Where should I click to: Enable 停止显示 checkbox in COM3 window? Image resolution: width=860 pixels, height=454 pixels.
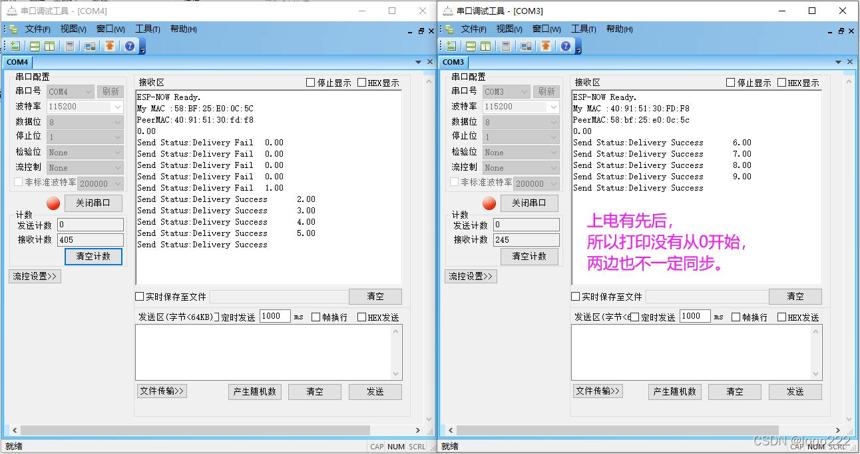pos(730,82)
